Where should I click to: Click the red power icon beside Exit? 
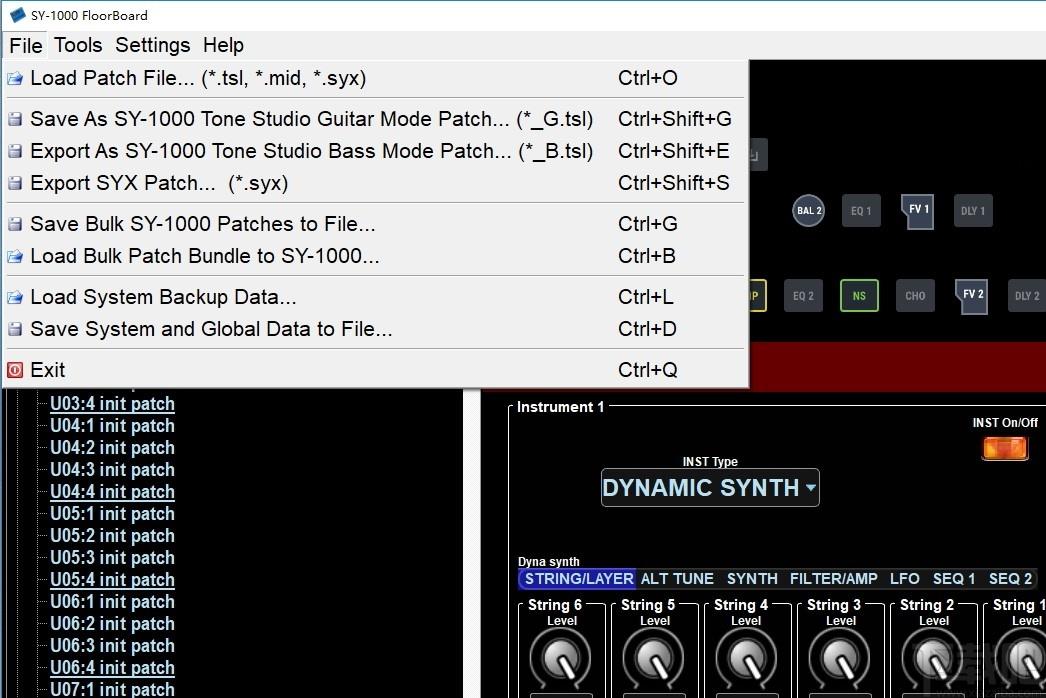(x=15, y=370)
